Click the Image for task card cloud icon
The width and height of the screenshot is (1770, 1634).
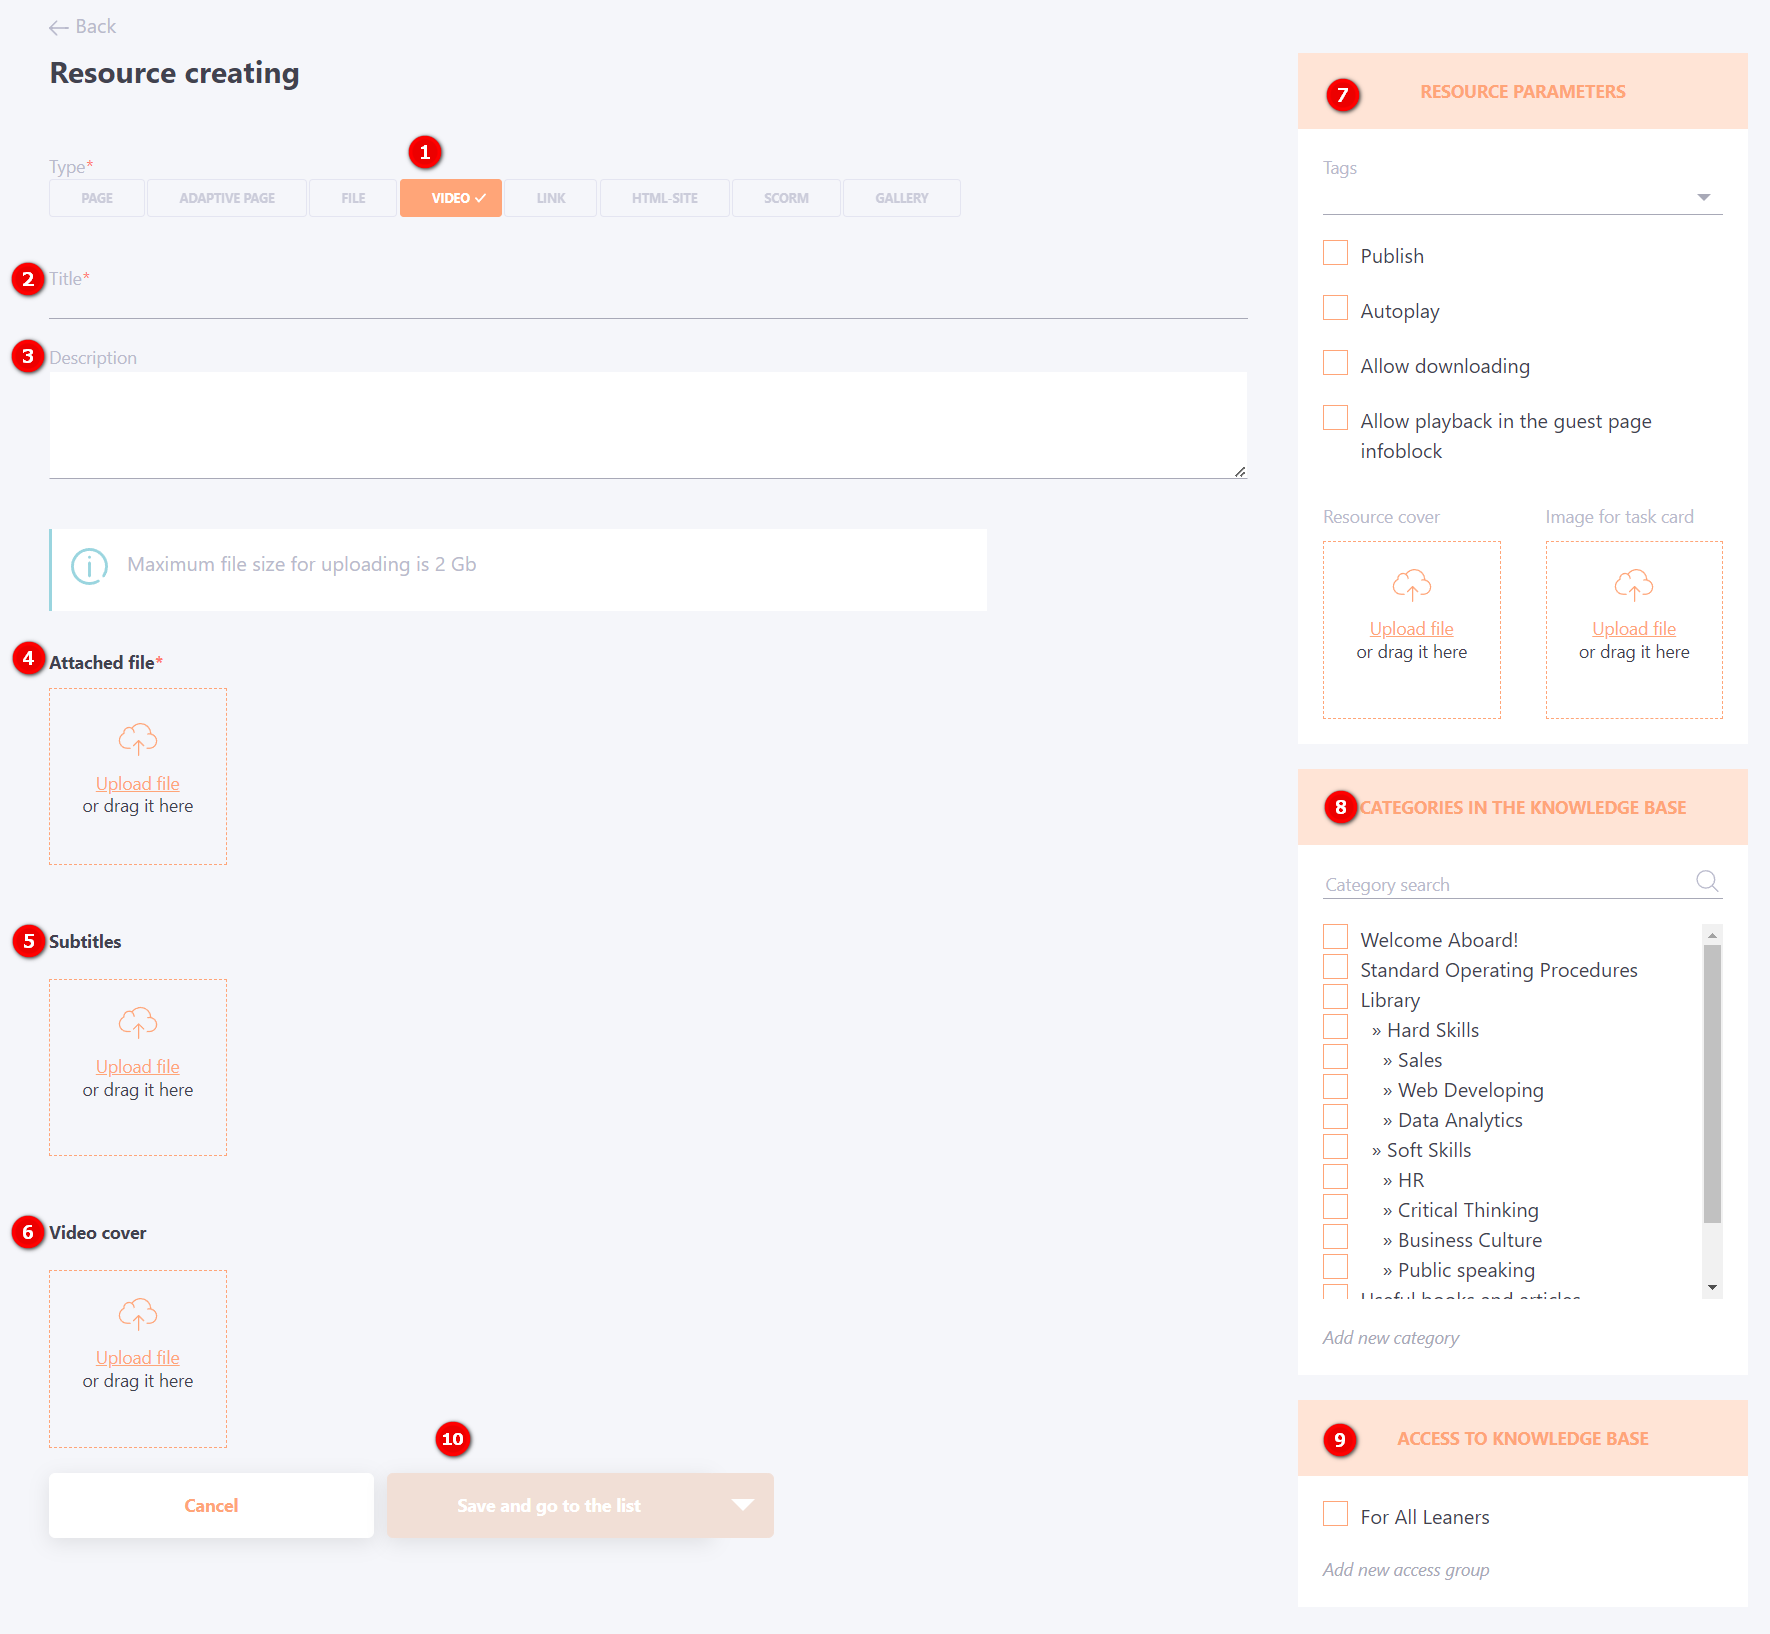pyautogui.click(x=1633, y=585)
